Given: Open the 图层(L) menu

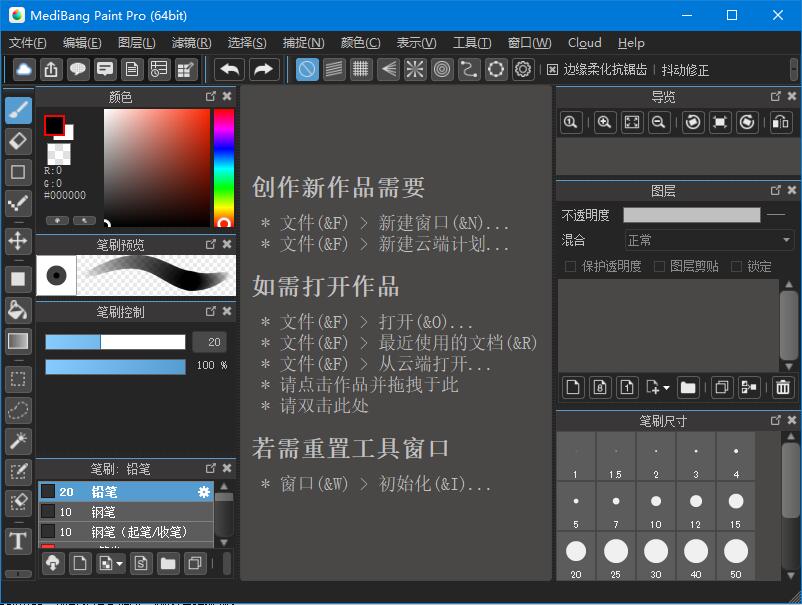Looking at the screenshot, I should [137, 43].
